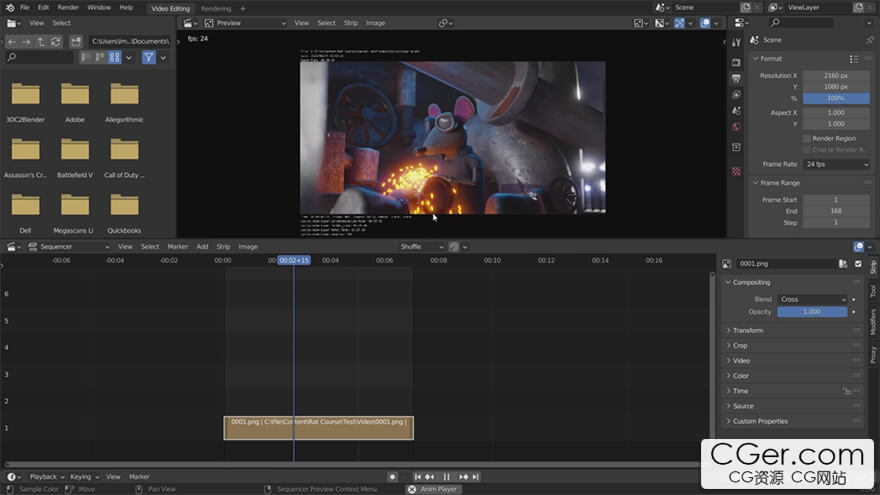Screen dimensions: 880x495
Task: Switch file browser to thumbnail display mode
Action: pos(114,57)
